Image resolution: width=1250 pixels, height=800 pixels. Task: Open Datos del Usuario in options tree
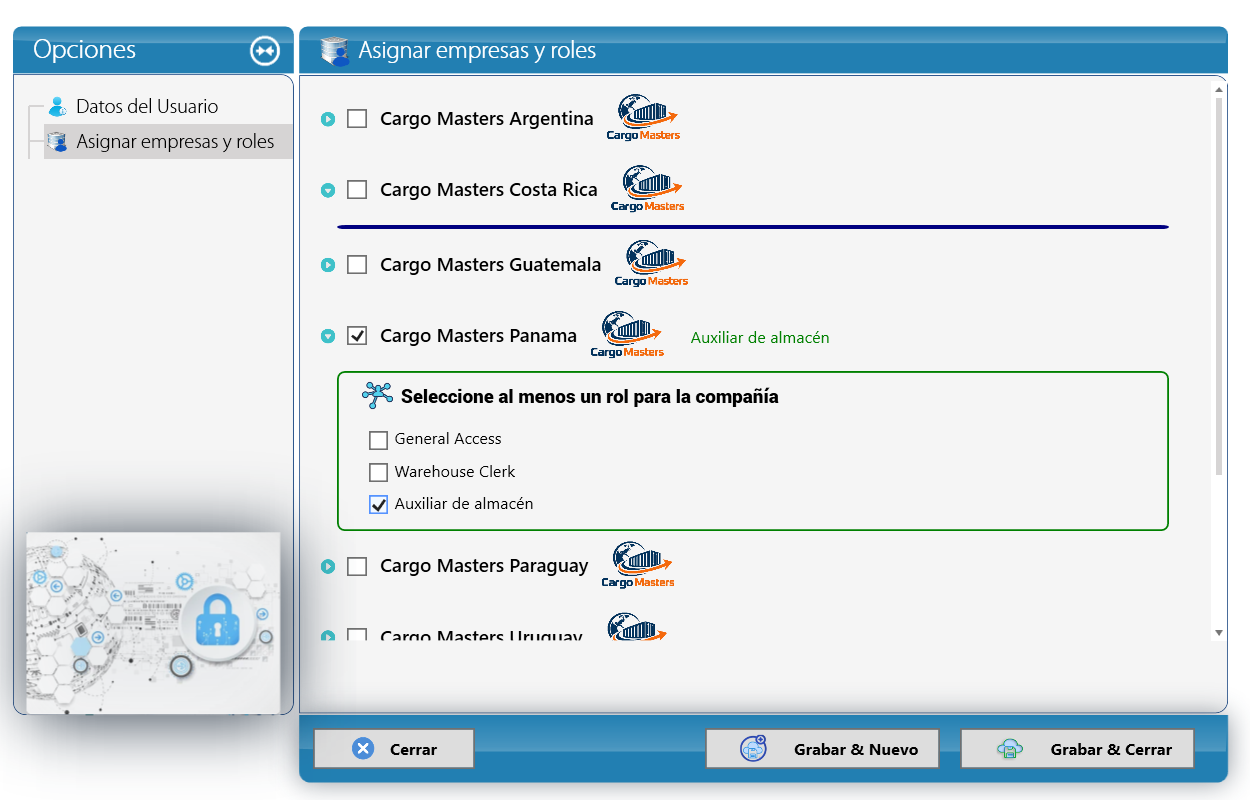(x=147, y=106)
